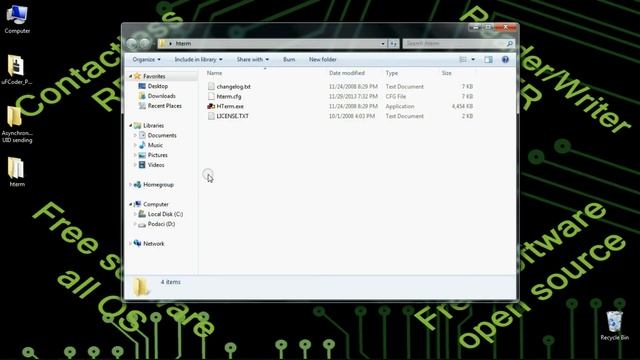The image size is (640, 360).
Task: Open the Share with dropdown
Action: (253, 60)
